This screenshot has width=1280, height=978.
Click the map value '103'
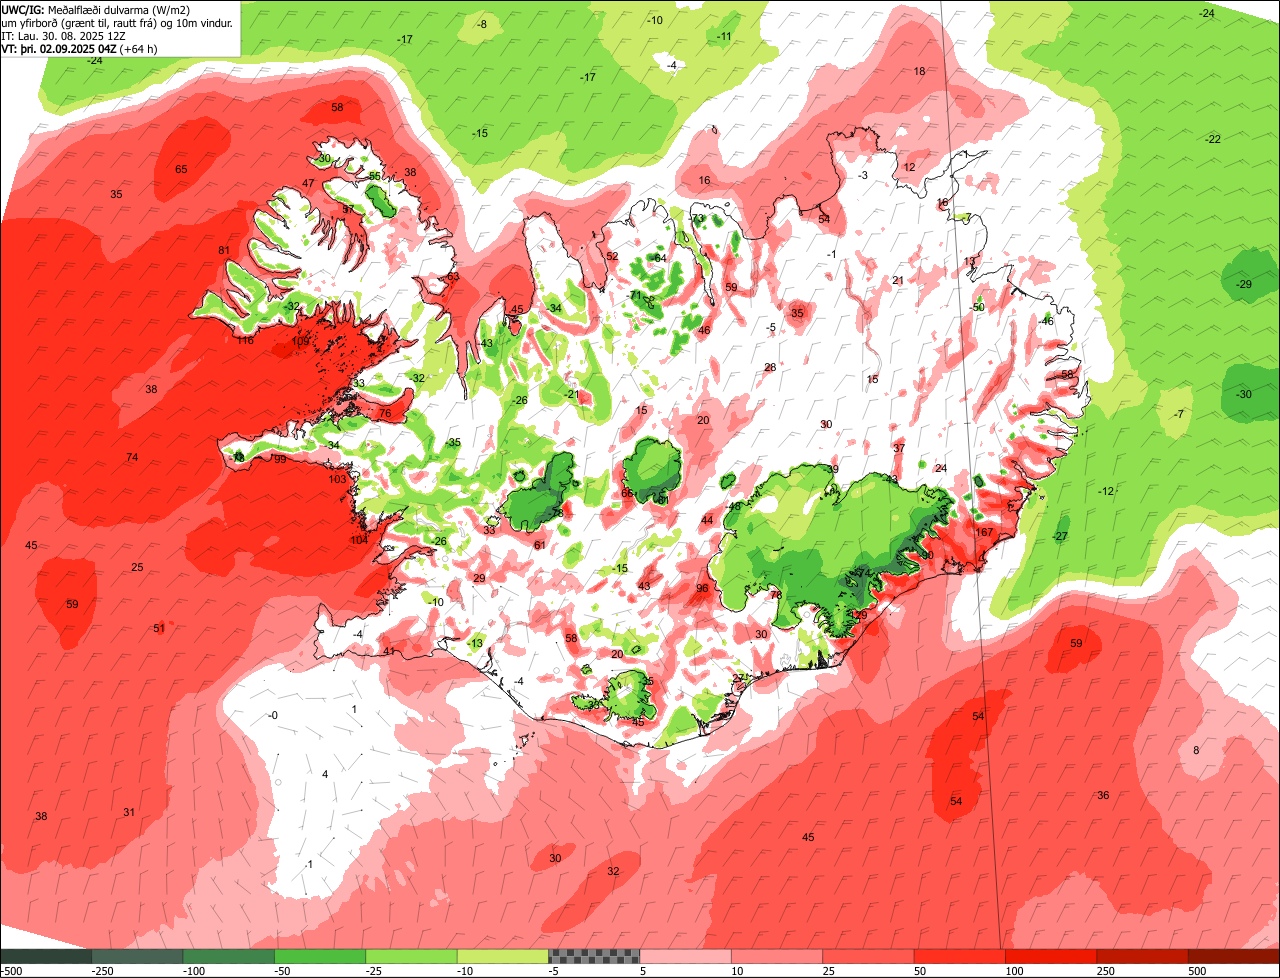point(338,479)
